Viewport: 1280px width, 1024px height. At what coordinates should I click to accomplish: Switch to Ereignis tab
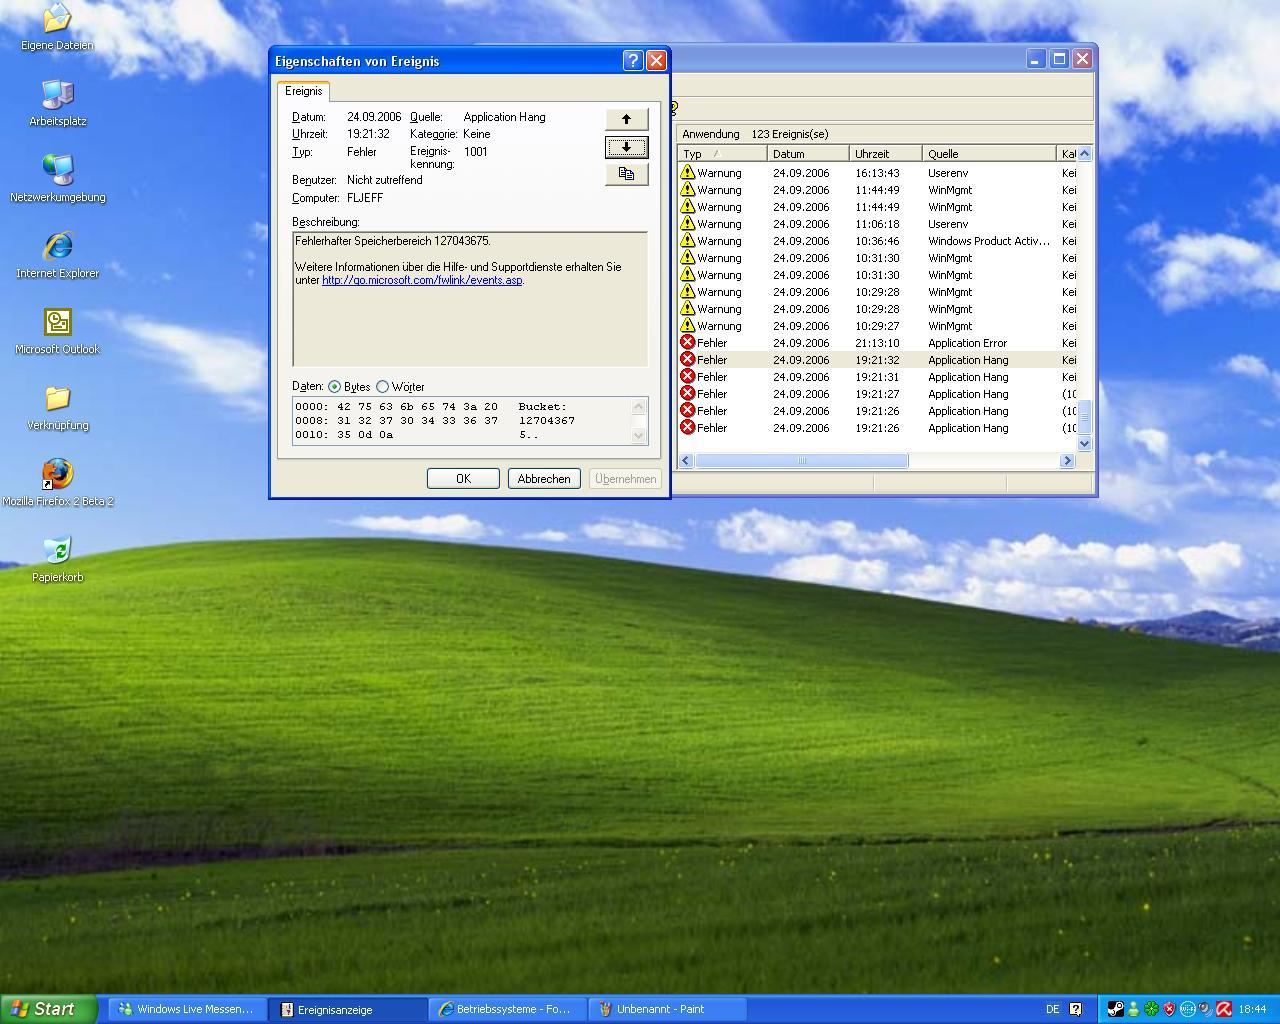coord(304,91)
